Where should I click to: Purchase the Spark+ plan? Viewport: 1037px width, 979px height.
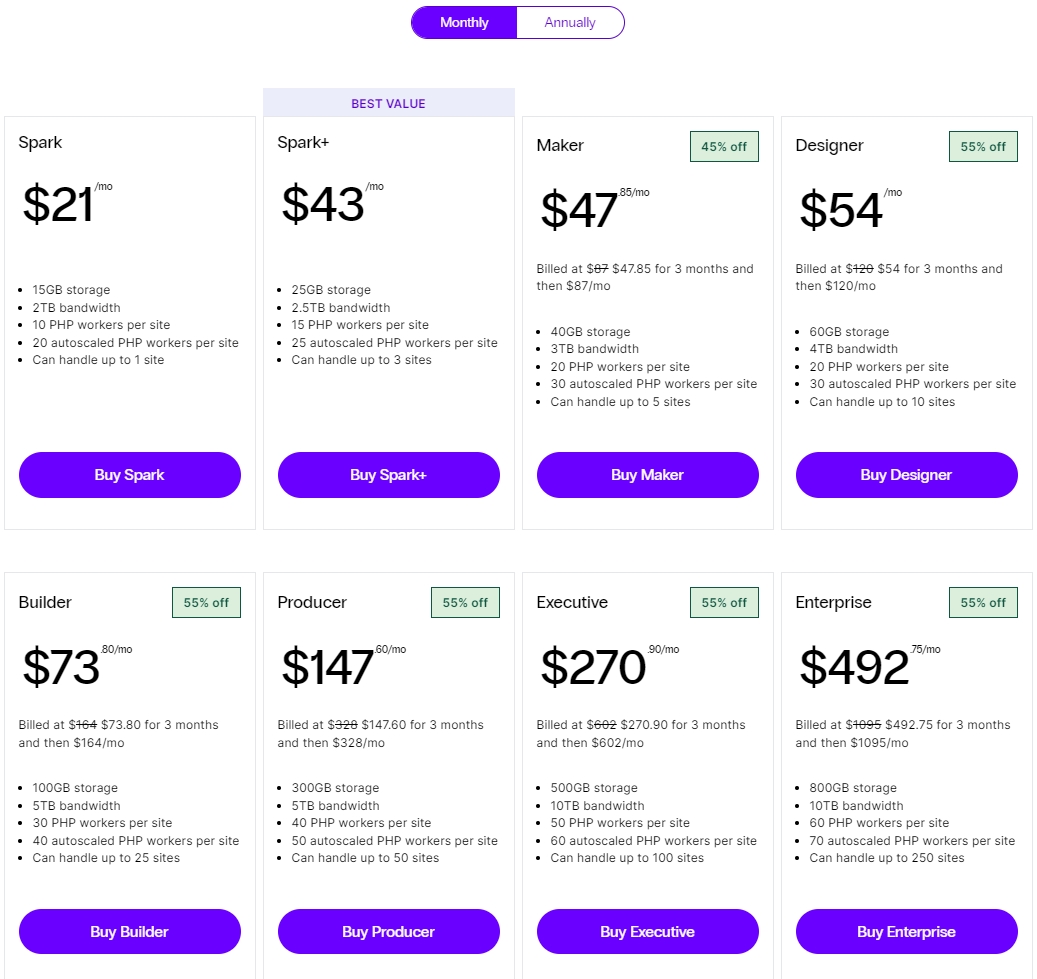[x=389, y=475]
